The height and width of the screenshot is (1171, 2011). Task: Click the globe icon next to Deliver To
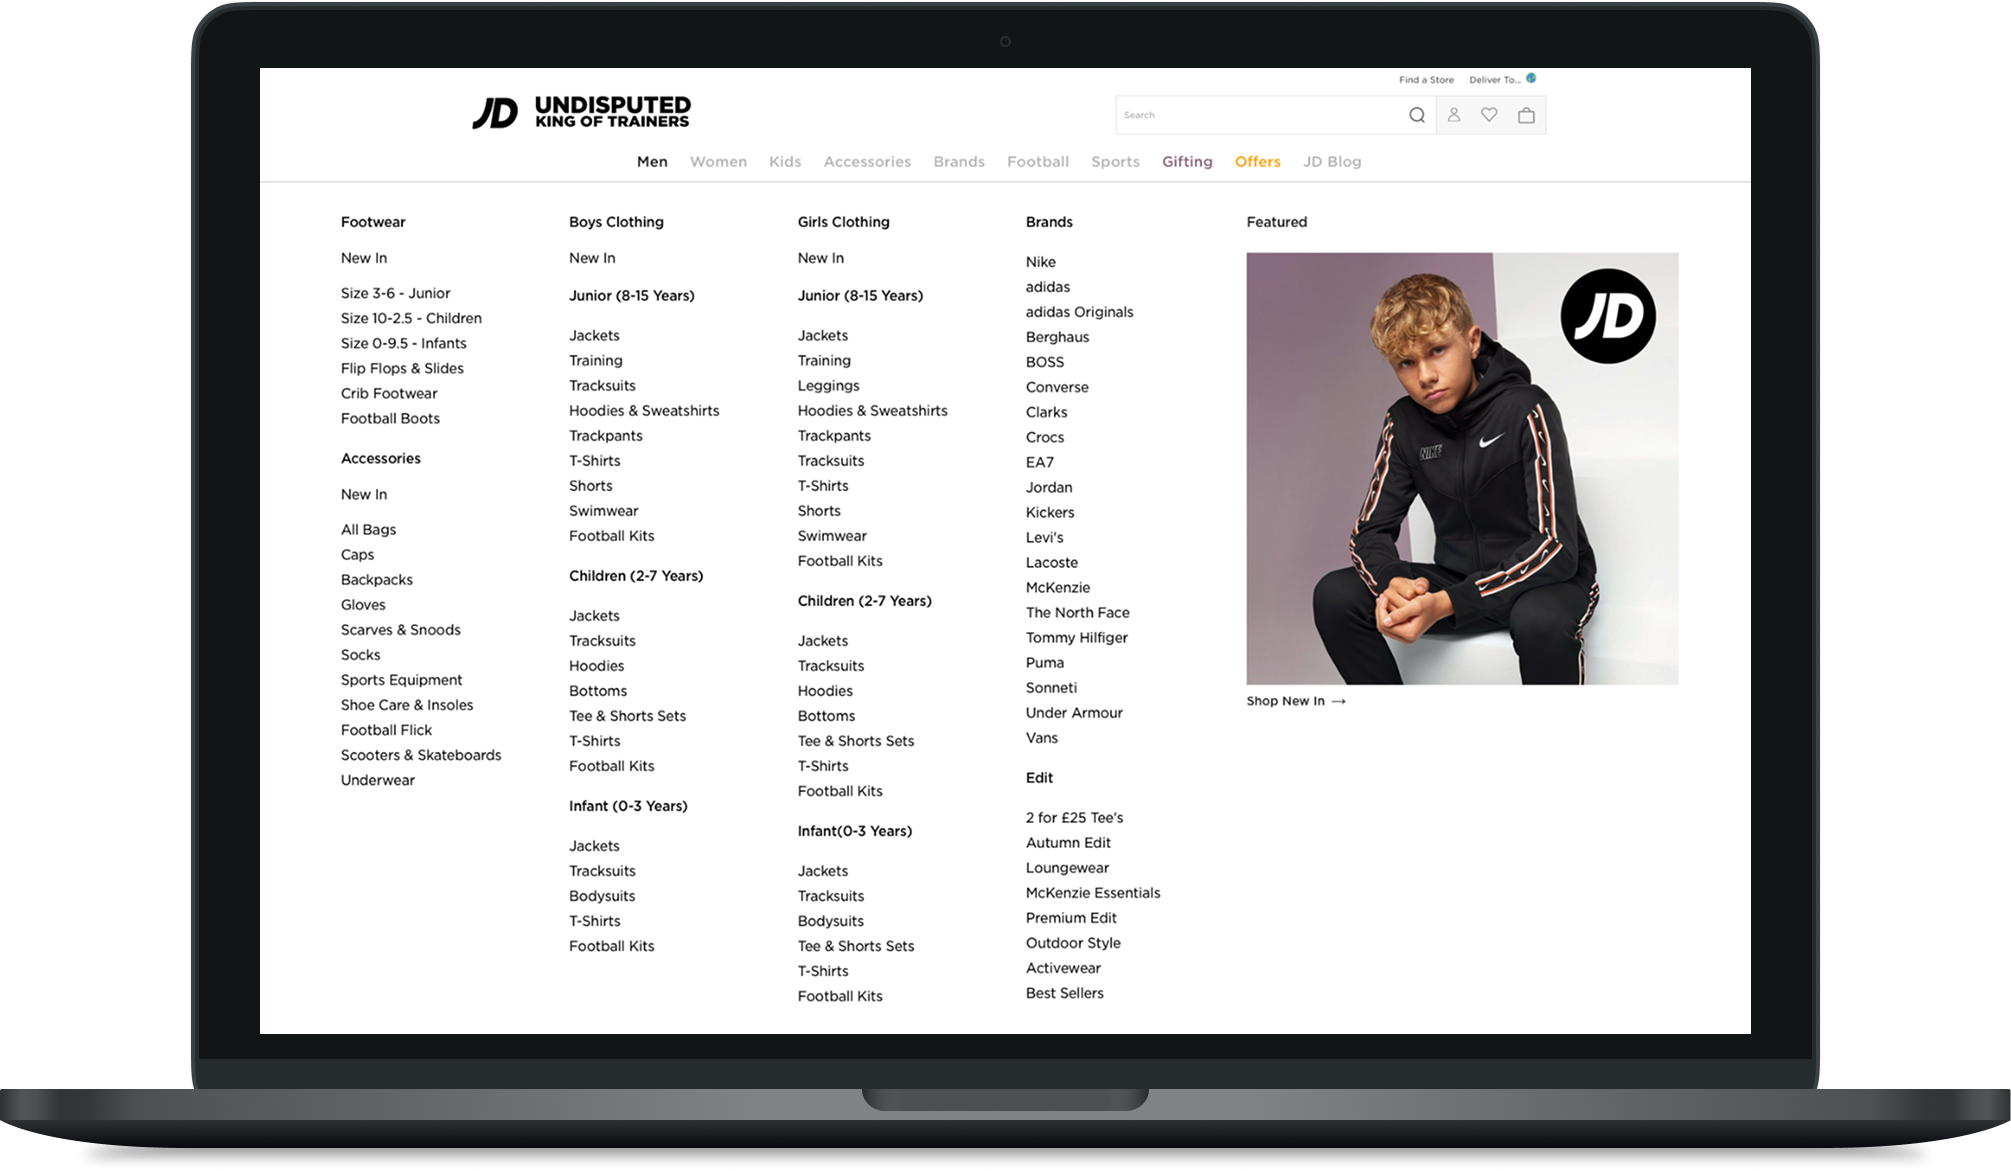[x=1532, y=79]
